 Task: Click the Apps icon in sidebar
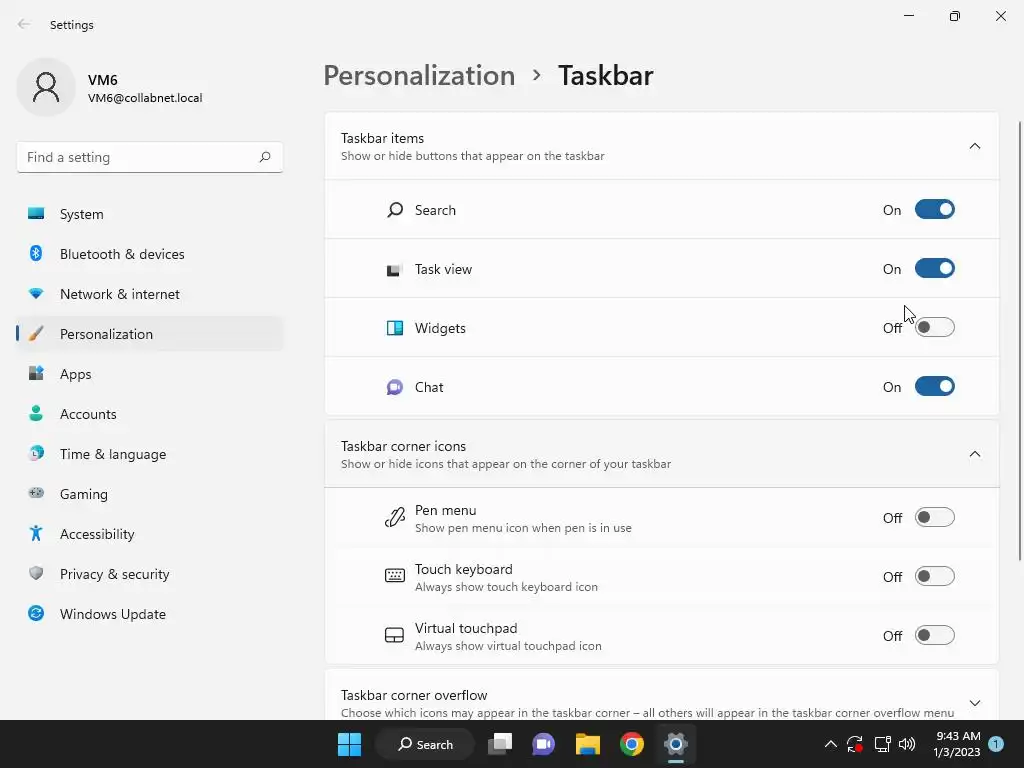(x=36, y=374)
